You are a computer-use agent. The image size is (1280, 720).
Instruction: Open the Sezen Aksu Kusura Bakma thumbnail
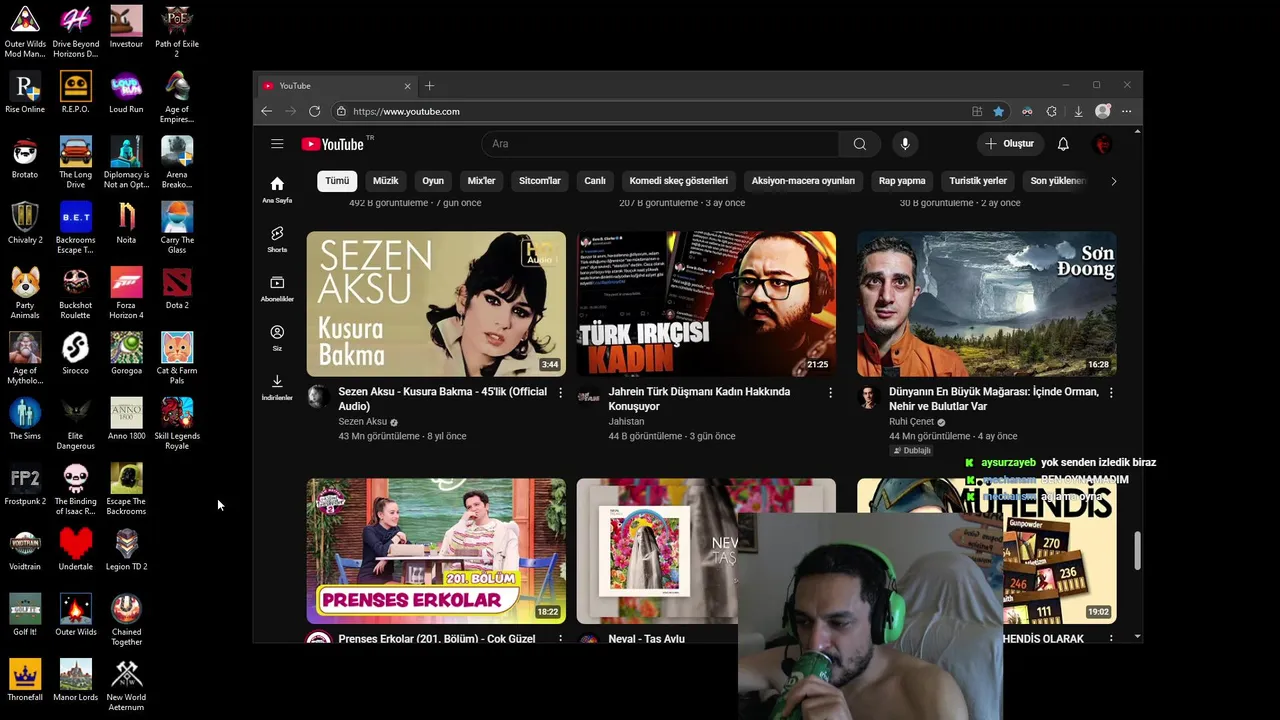pyautogui.click(x=436, y=304)
